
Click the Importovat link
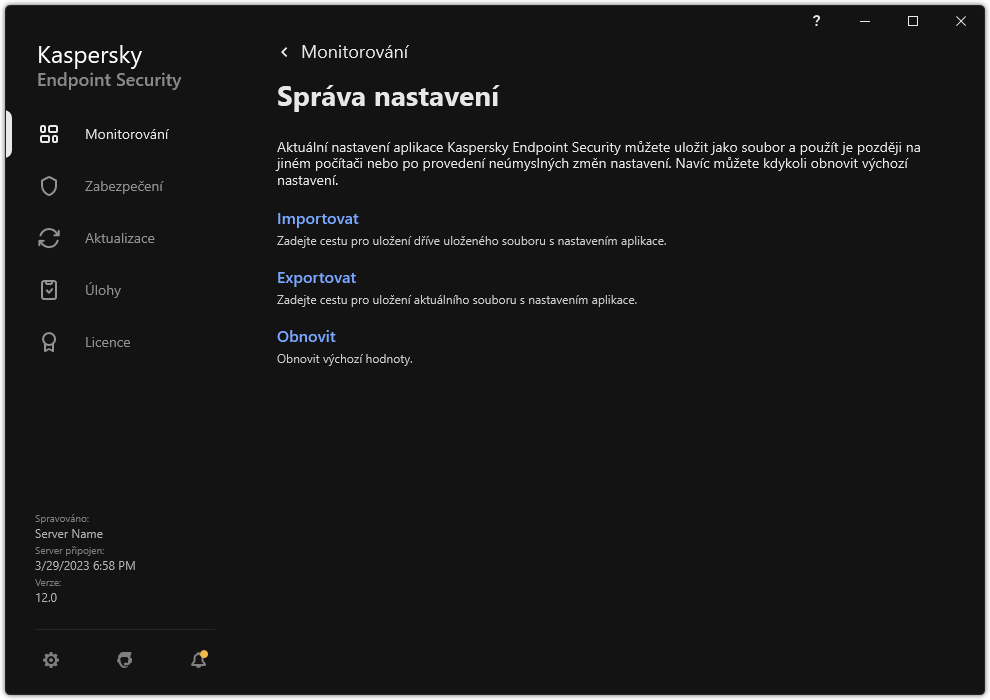point(318,218)
